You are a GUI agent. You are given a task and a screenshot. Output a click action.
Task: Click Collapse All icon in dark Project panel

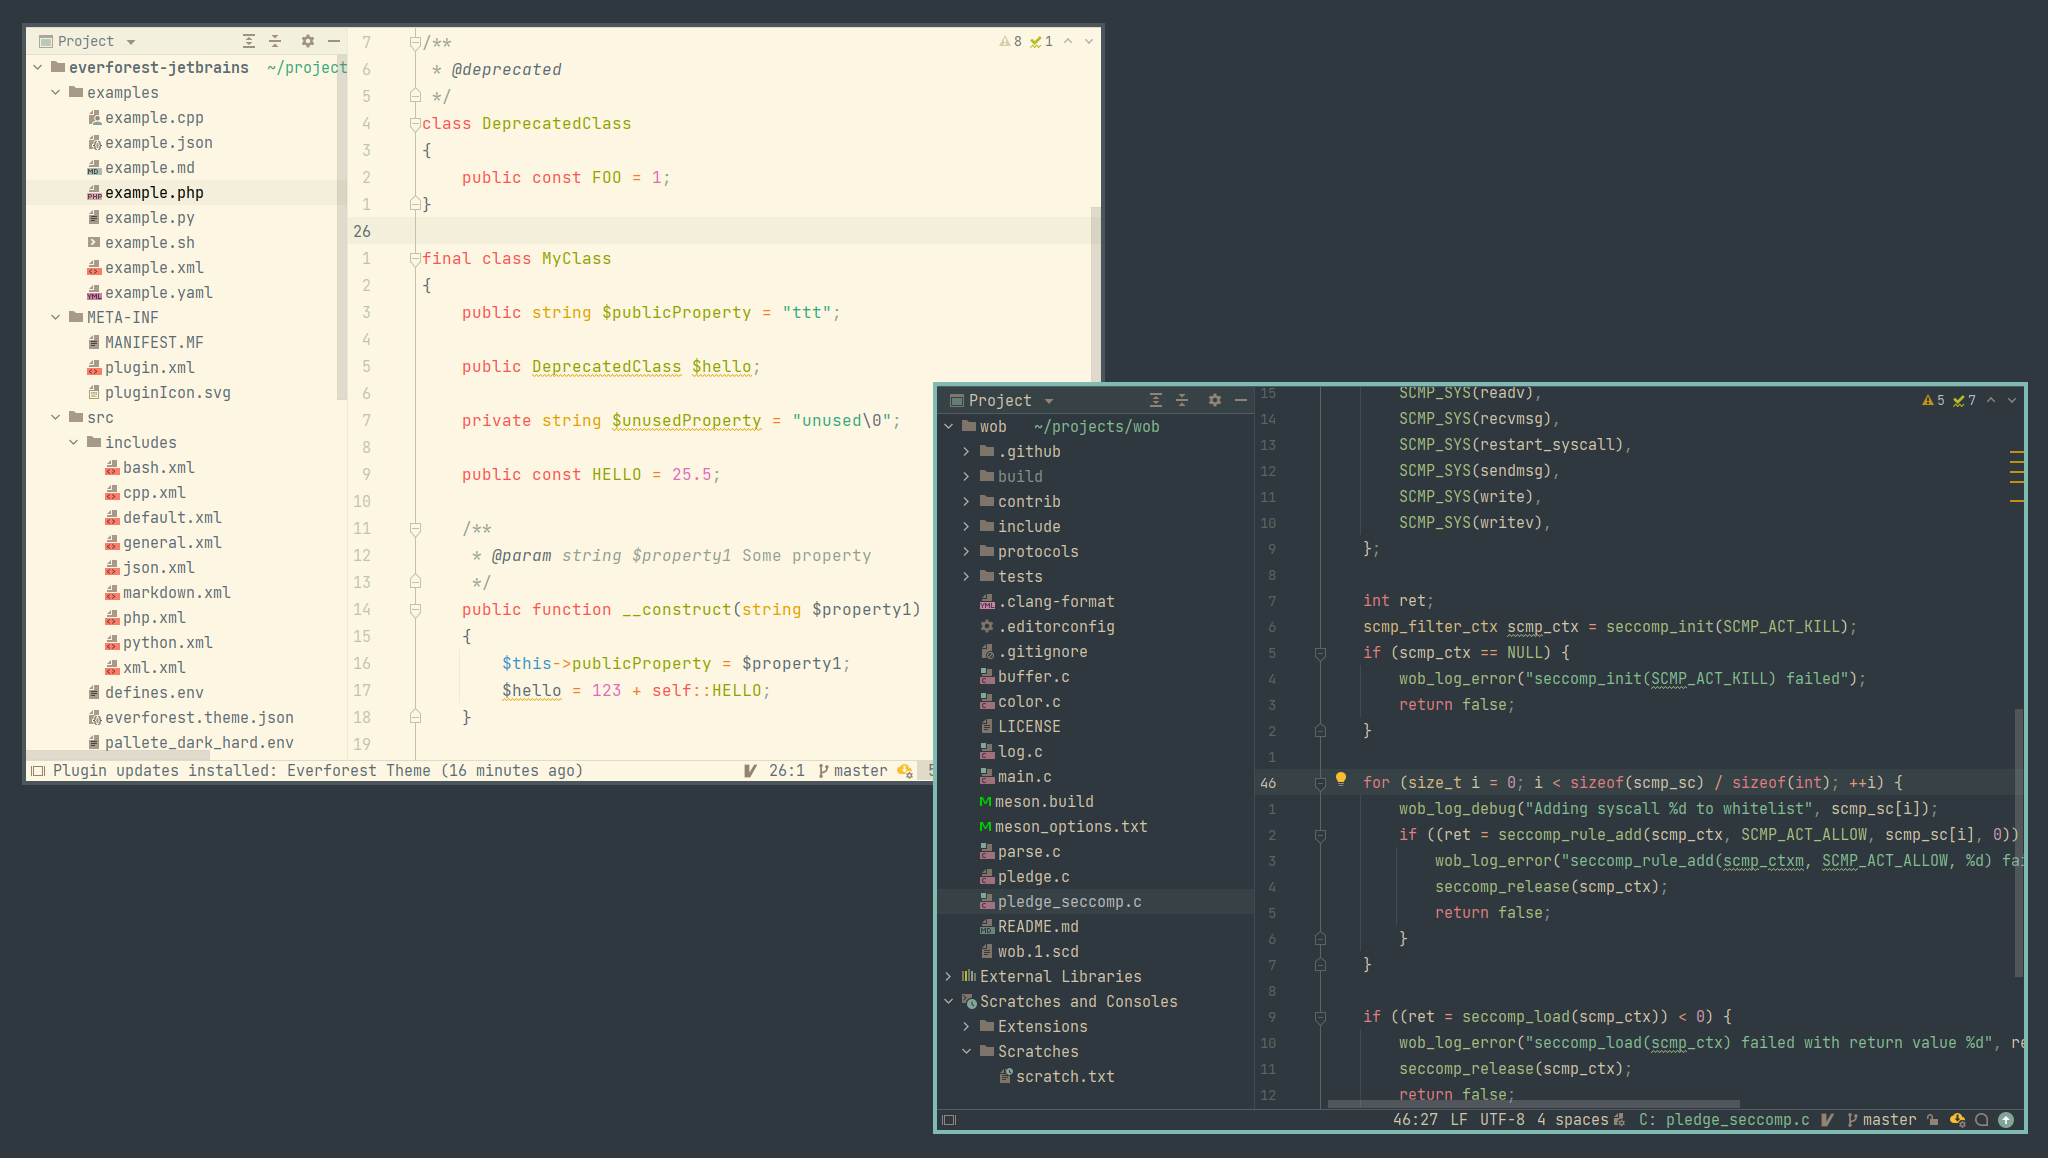(x=1182, y=400)
